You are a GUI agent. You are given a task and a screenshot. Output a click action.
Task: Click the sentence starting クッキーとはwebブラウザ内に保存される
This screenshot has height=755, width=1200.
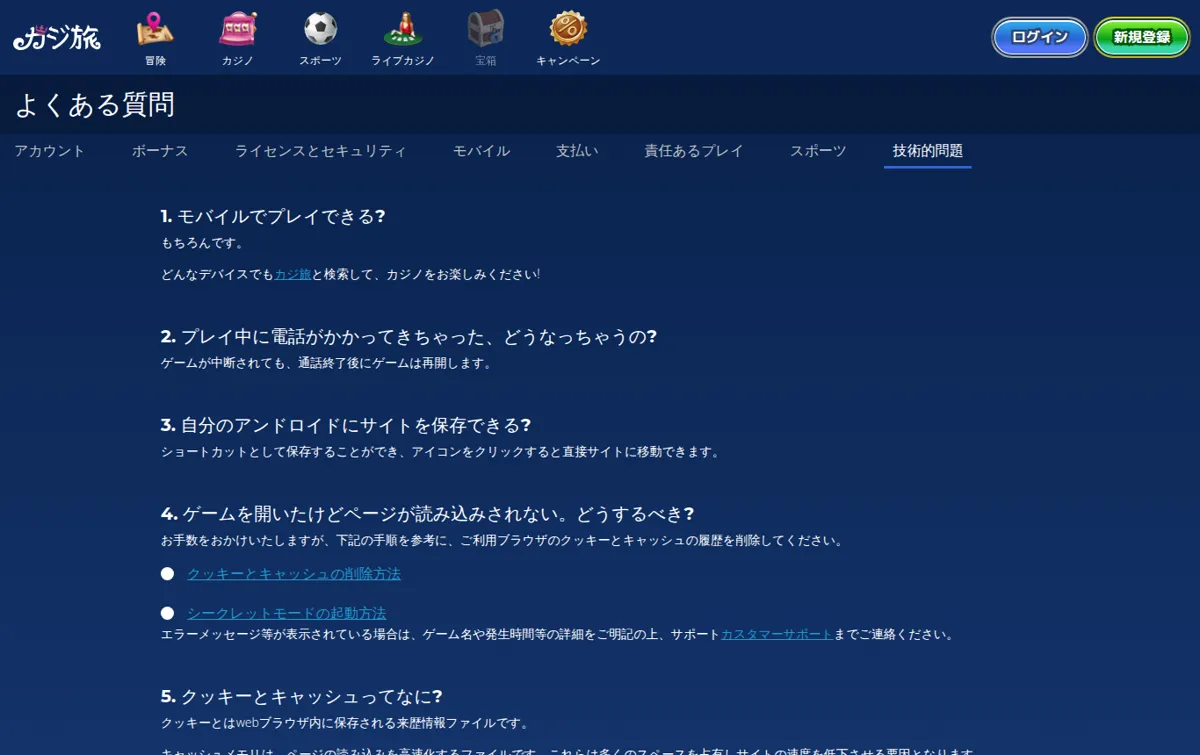click(345, 723)
